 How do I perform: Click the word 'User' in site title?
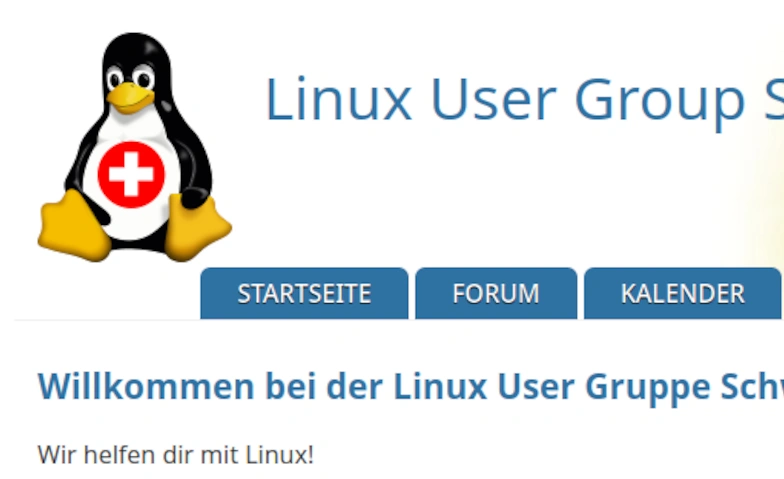point(494,99)
